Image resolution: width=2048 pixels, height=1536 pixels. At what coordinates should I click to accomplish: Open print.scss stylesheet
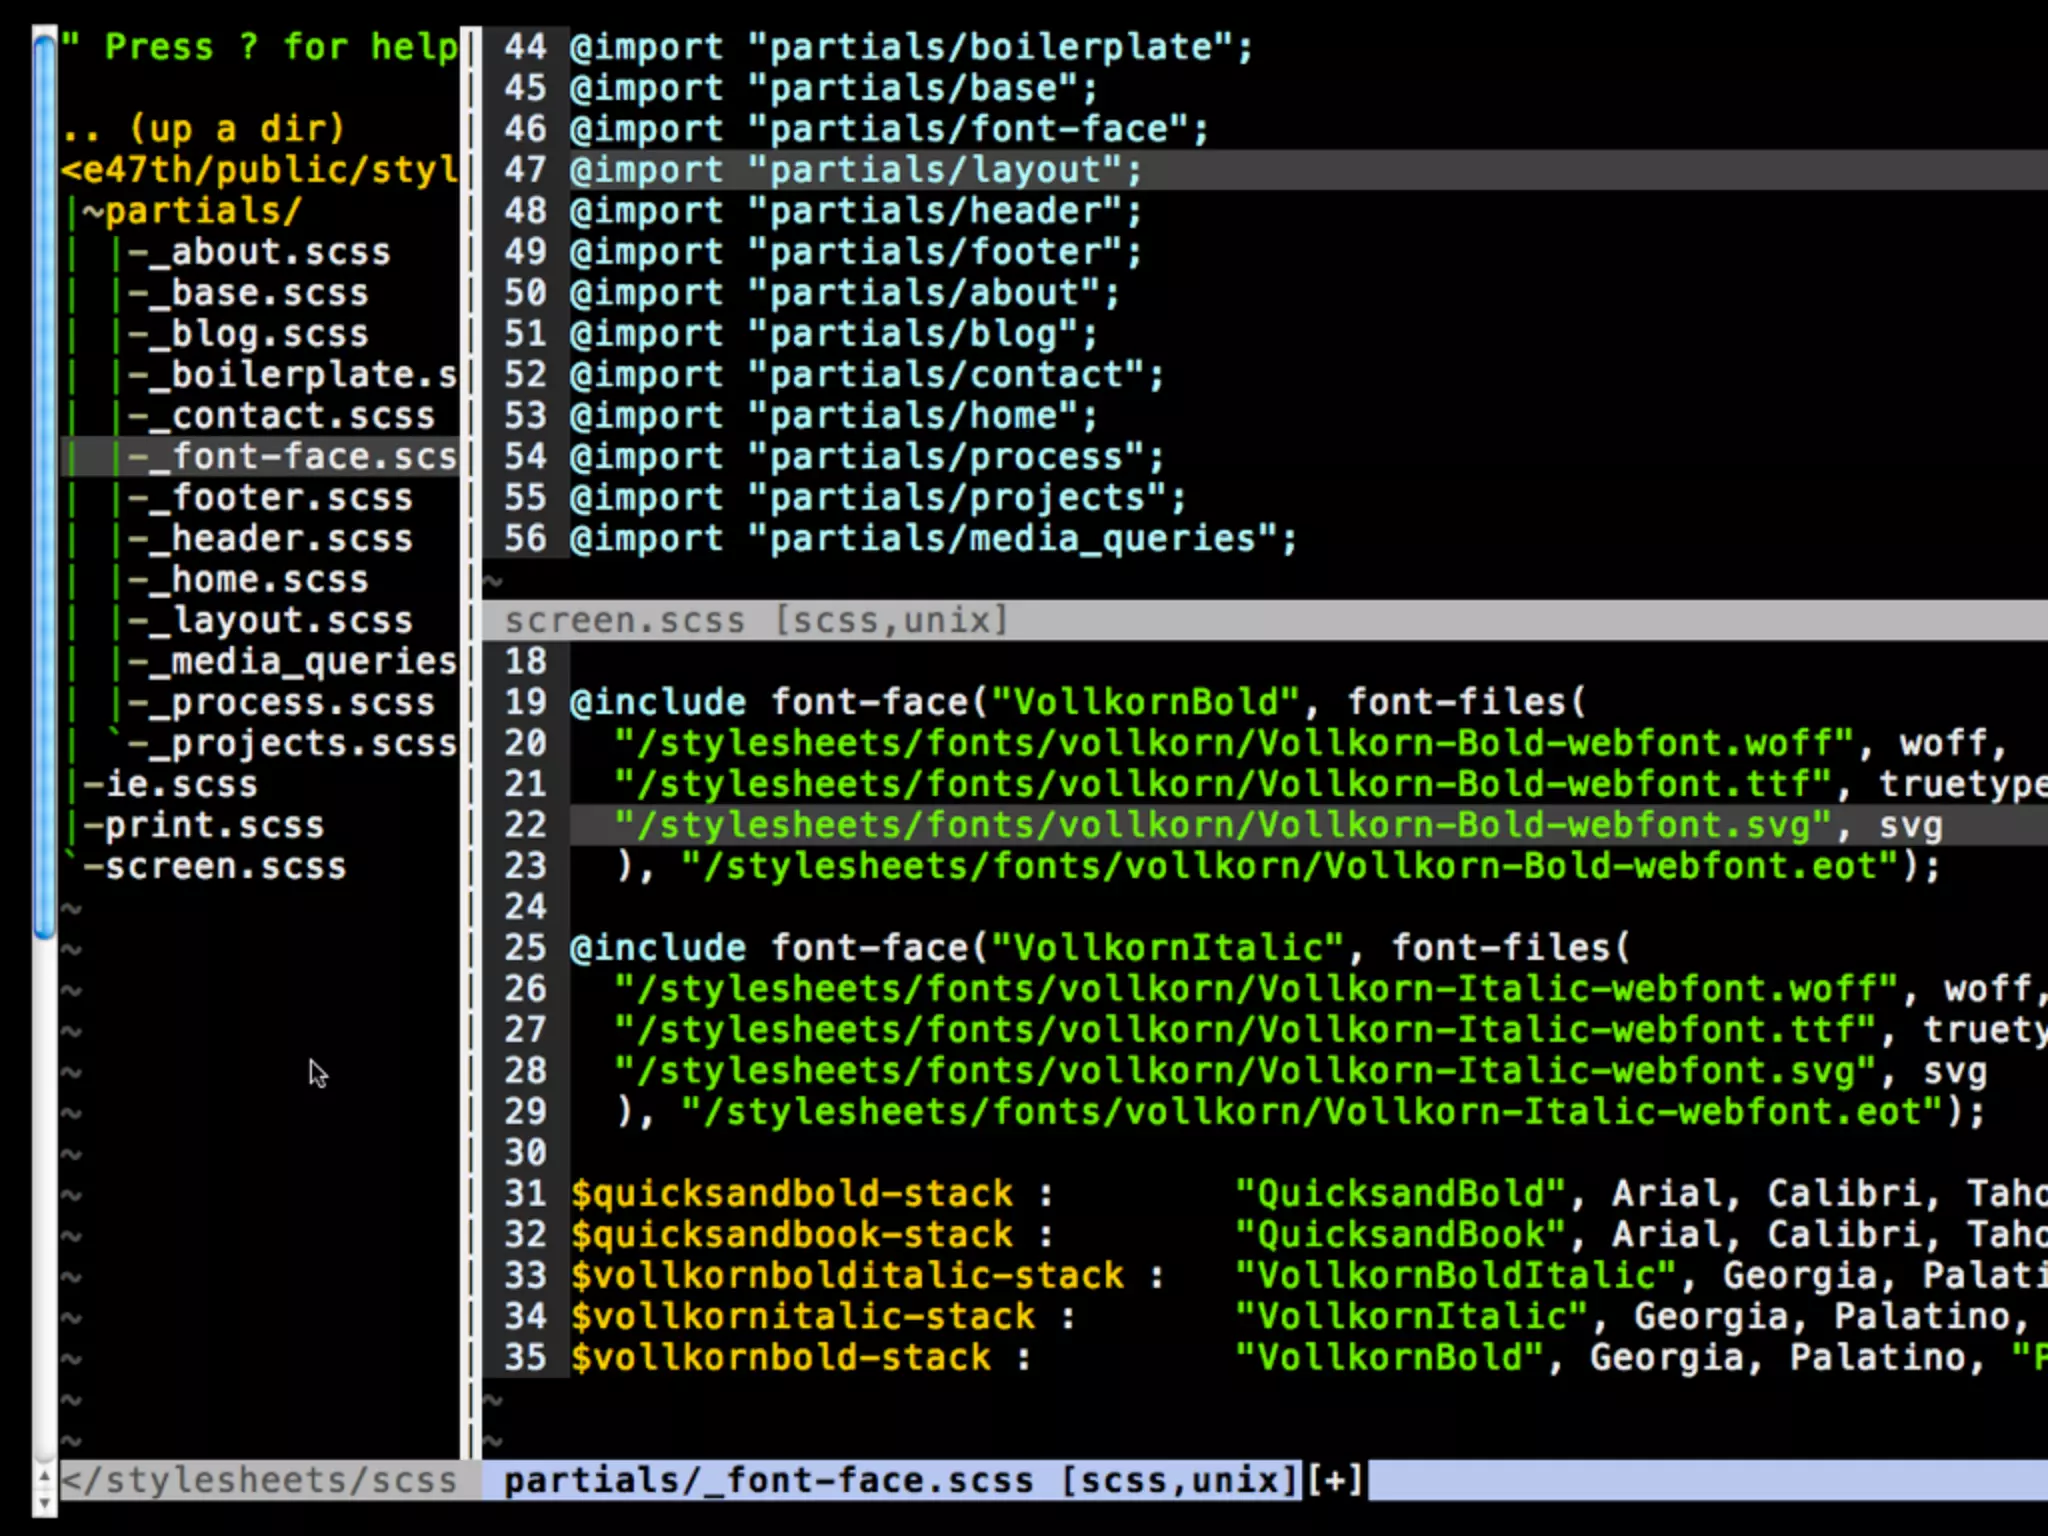[214, 826]
